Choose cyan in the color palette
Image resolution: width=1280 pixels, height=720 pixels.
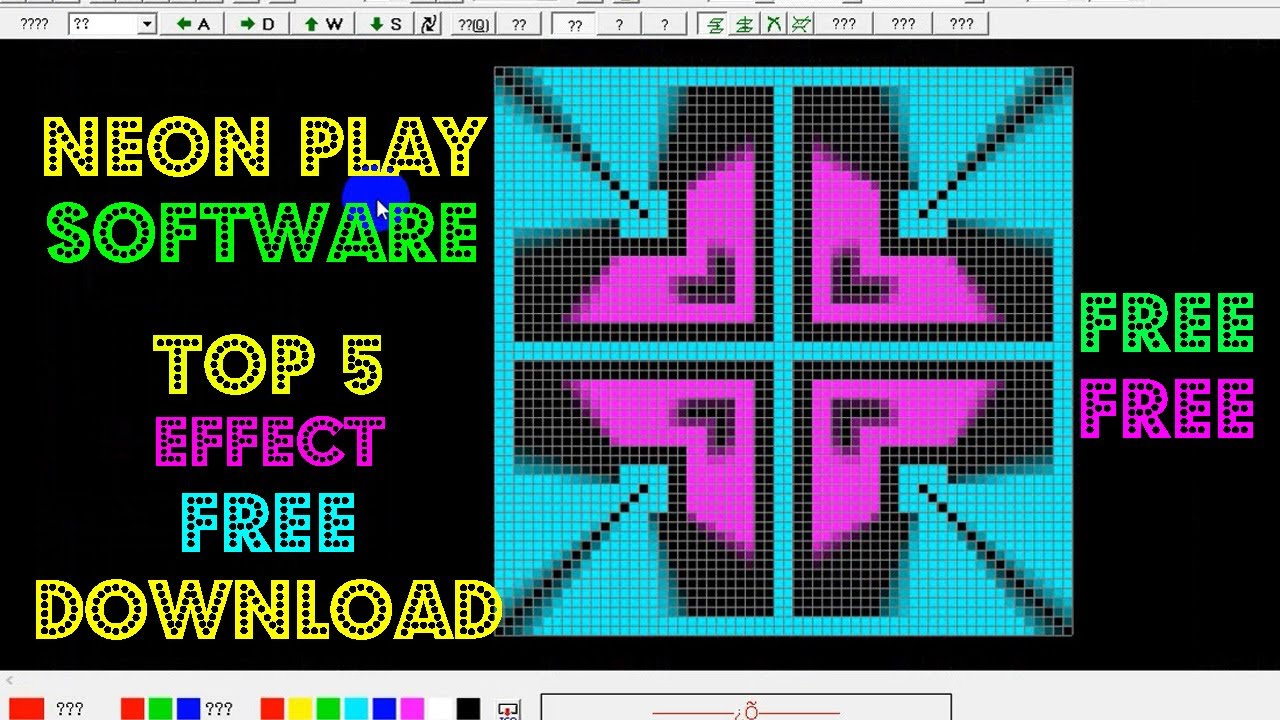coord(356,709)
